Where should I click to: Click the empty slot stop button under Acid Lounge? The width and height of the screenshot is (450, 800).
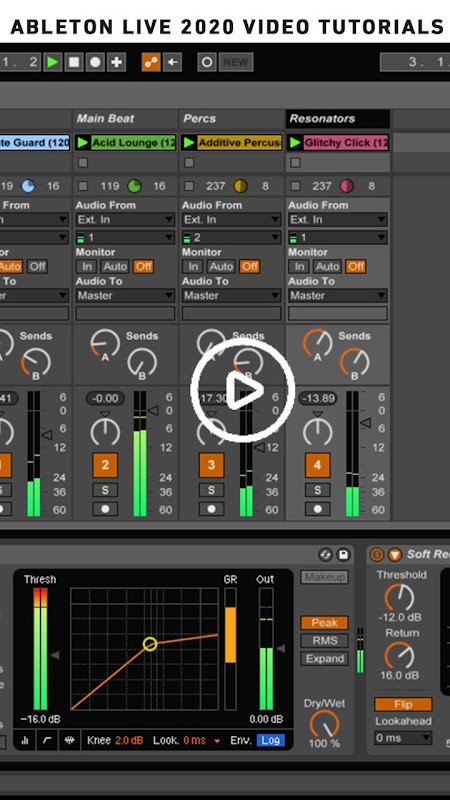click(x=83, y=163)
